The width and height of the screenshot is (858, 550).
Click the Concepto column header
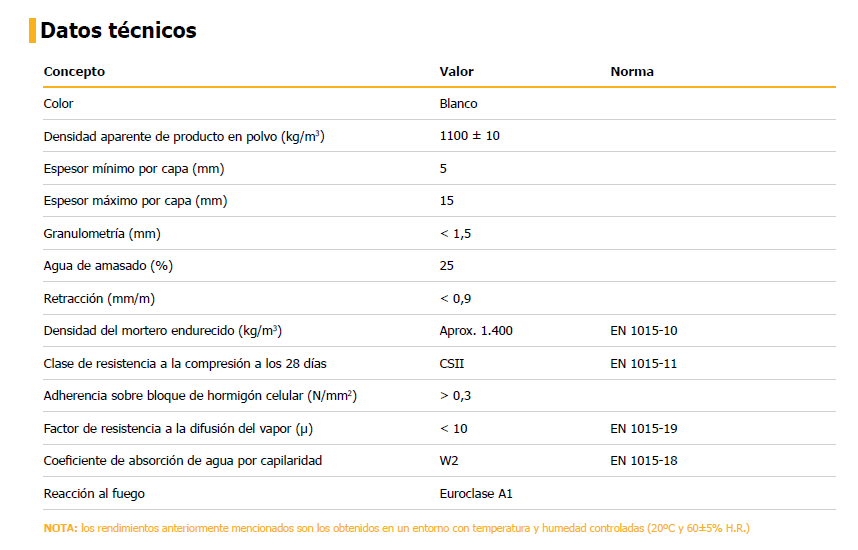(x=74, y=72)
